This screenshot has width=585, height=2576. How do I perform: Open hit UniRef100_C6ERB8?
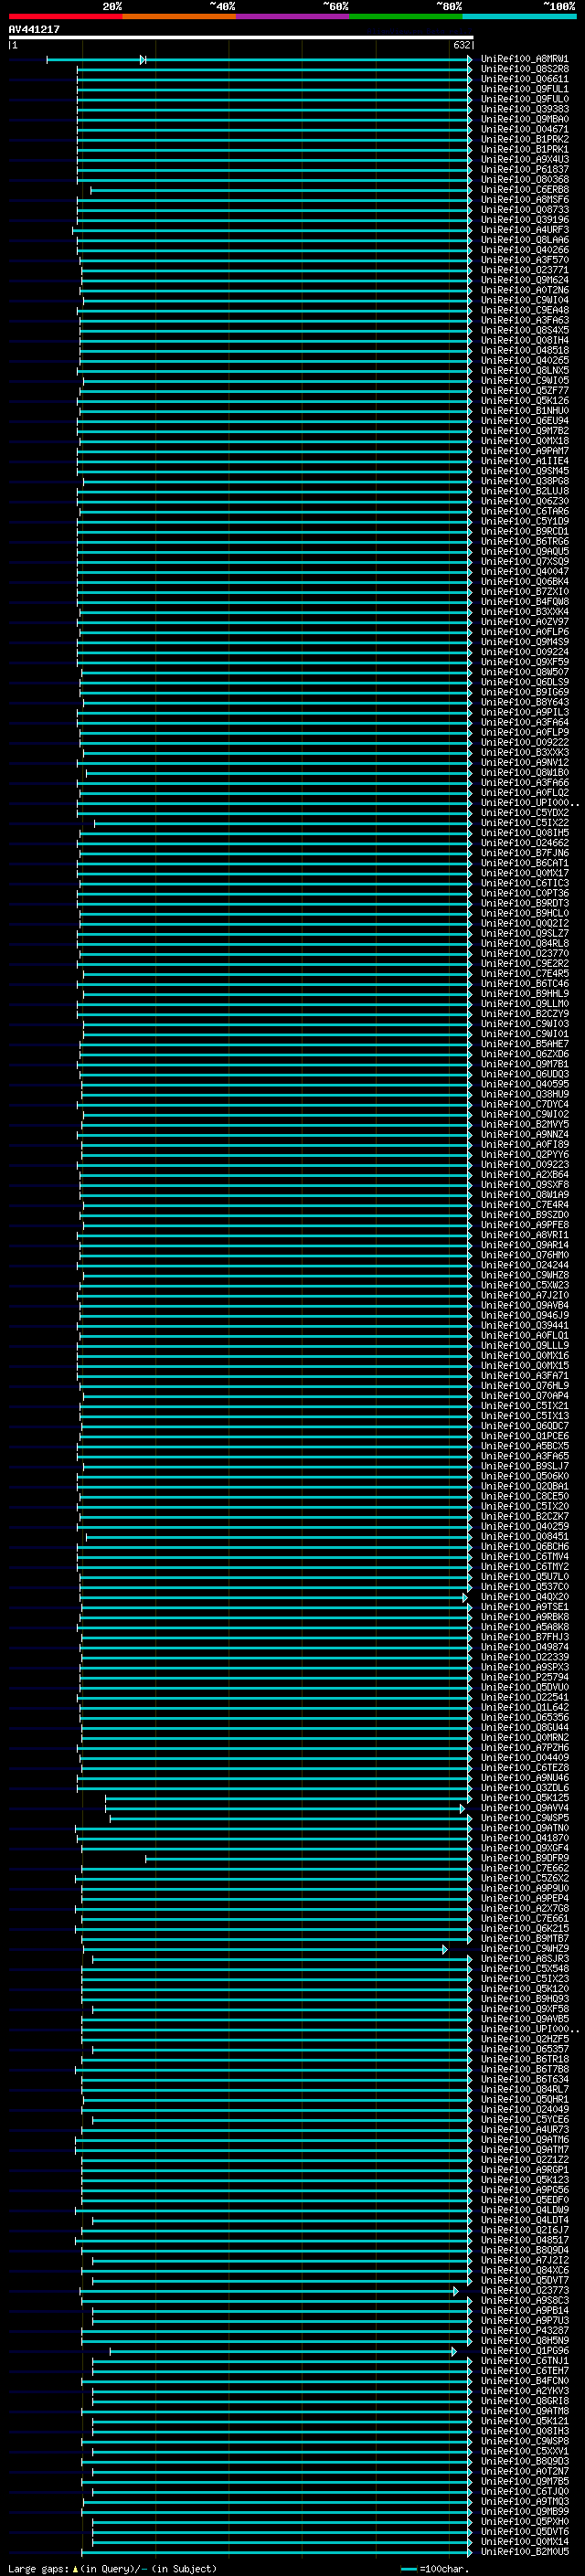[524, 190]
